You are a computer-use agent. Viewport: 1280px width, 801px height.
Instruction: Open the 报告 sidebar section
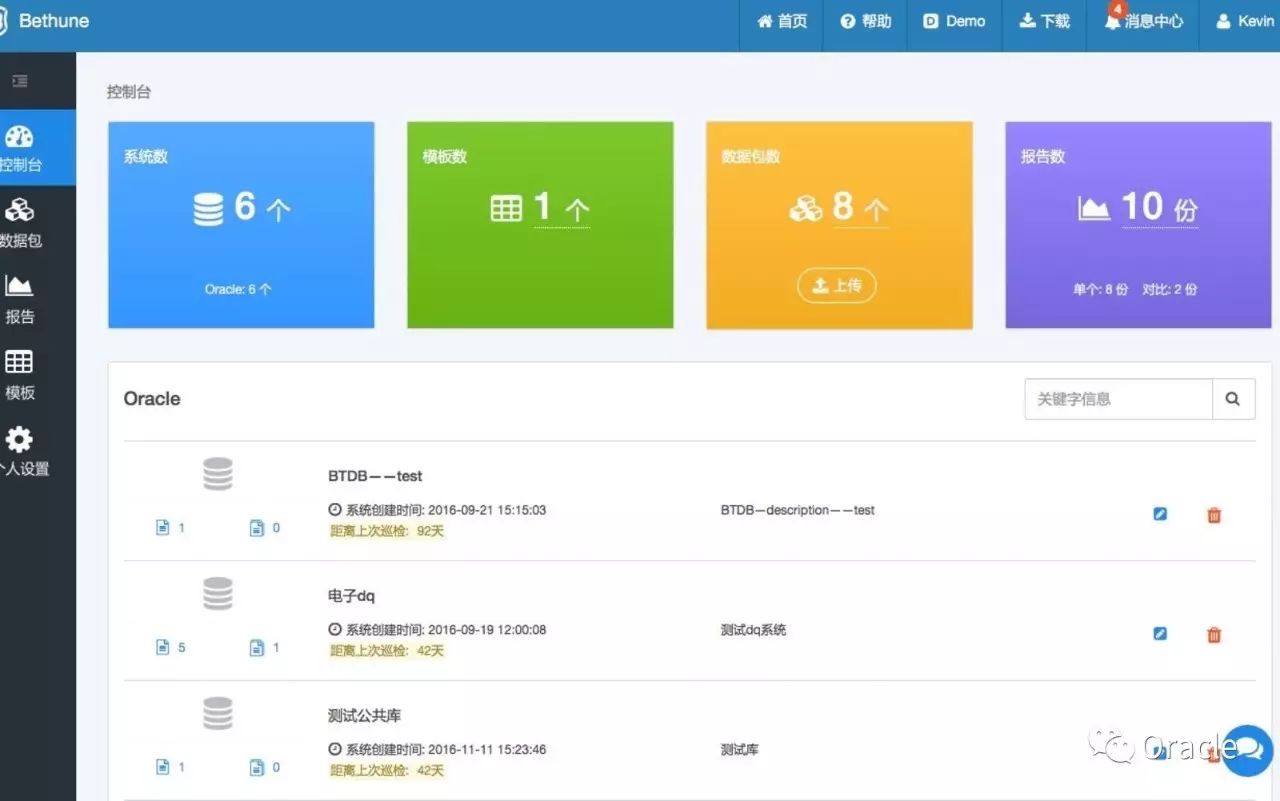point(20,300)
